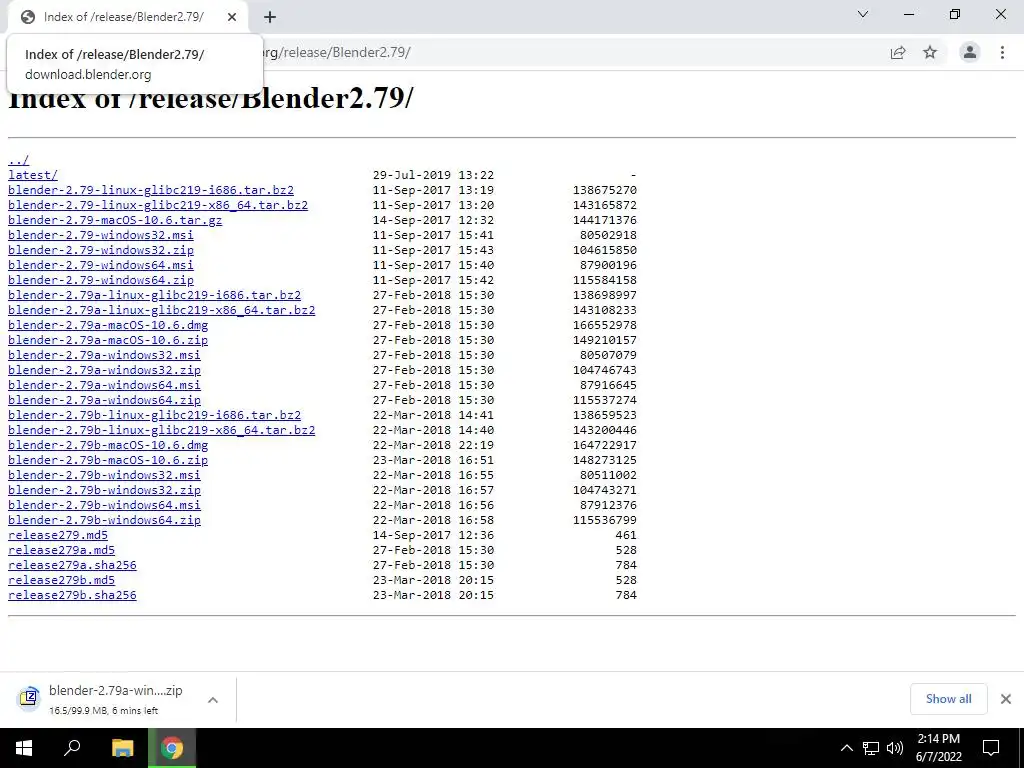Click file size 461 text

(x=626, y=536)
